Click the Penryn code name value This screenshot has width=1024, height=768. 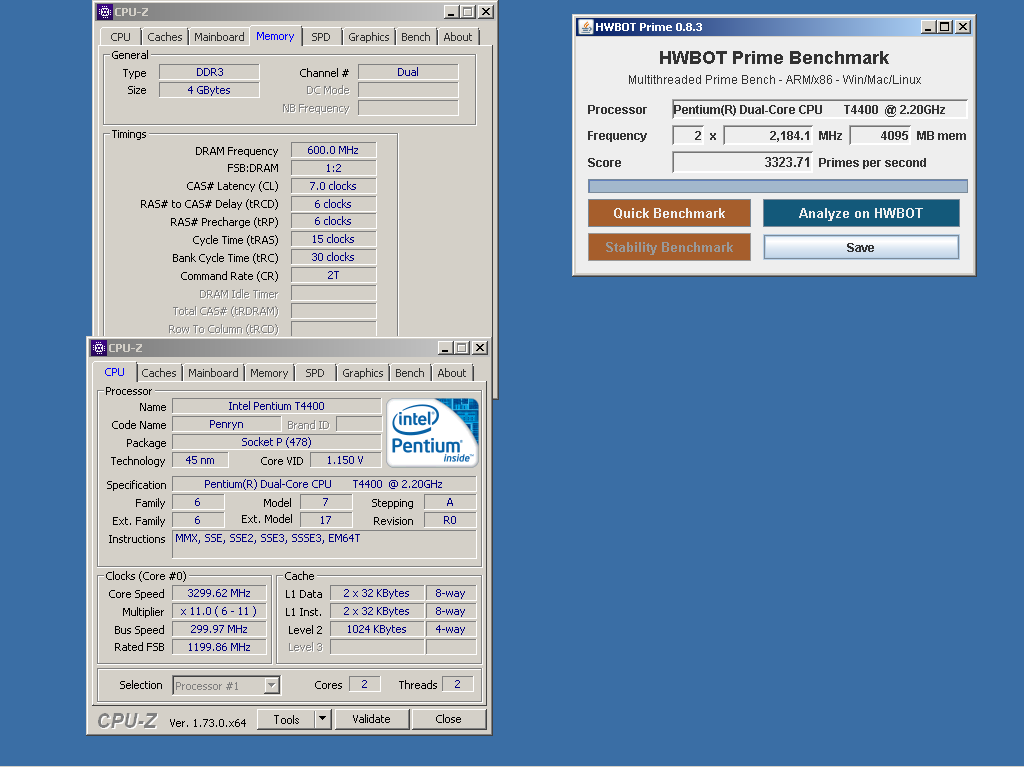click(x=227, y=424)
